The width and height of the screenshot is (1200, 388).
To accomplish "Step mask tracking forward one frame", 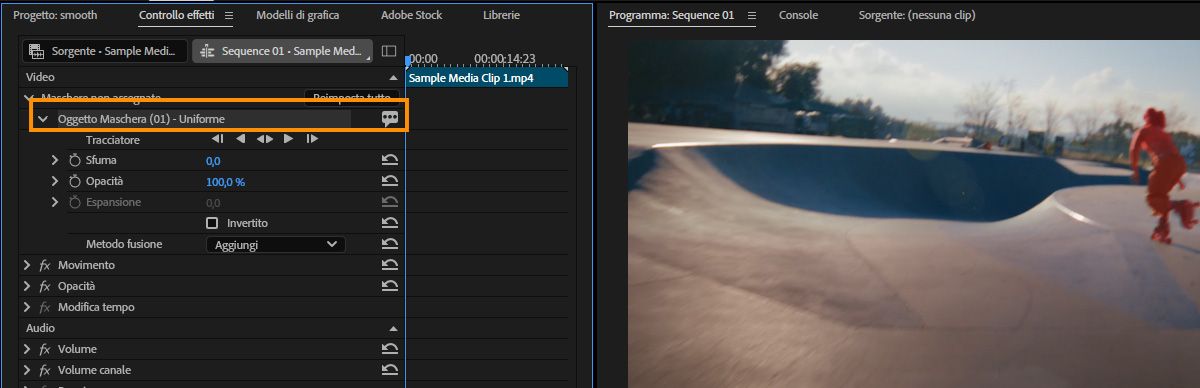I will coord(312,139).
